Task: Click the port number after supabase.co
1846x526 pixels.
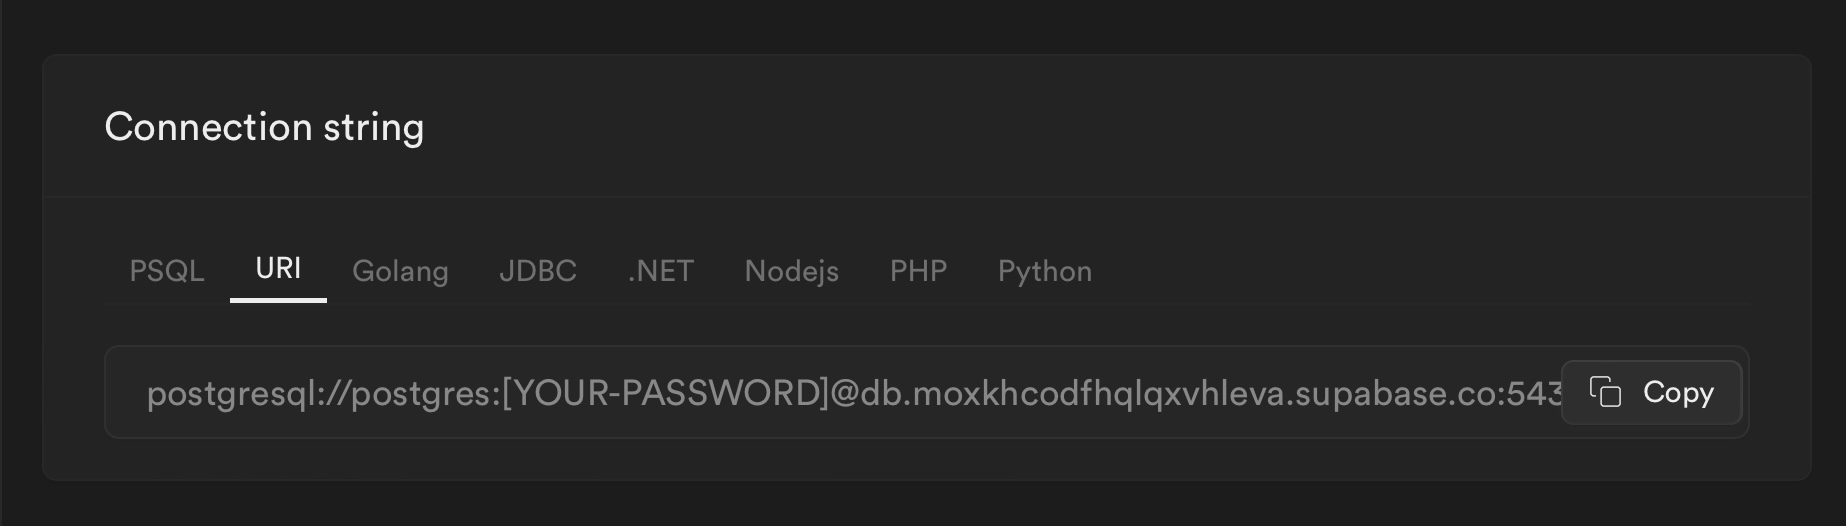Action: [x=1535, y=393]
